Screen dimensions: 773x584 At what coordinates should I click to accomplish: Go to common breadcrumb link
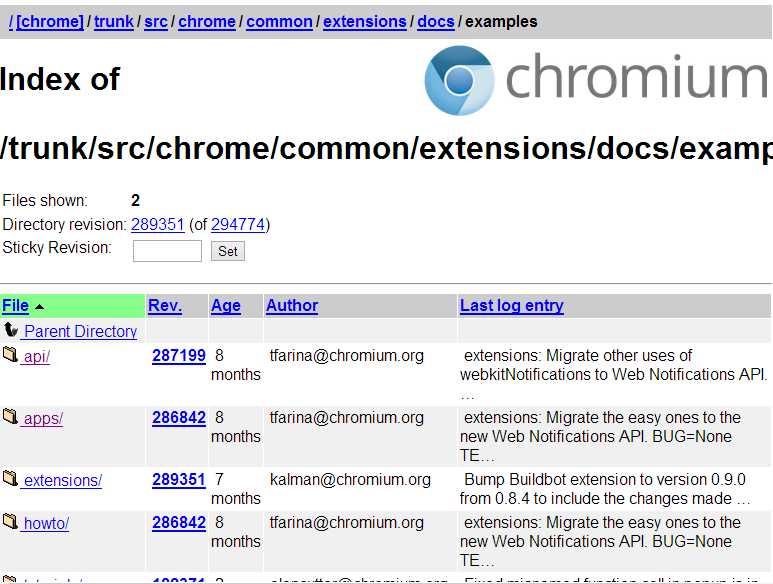[279, 22]
